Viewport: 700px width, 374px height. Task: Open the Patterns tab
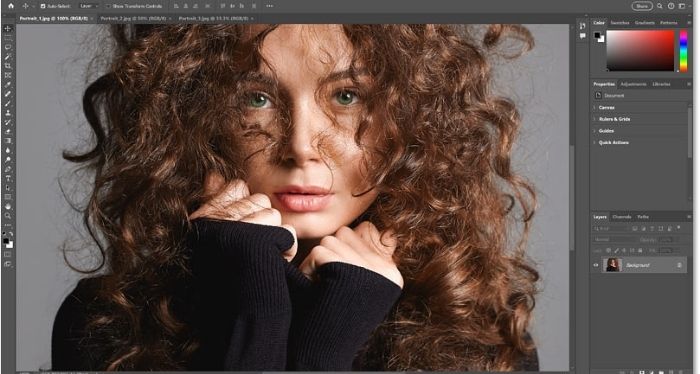pyautogui.click(x=668, y=22)
